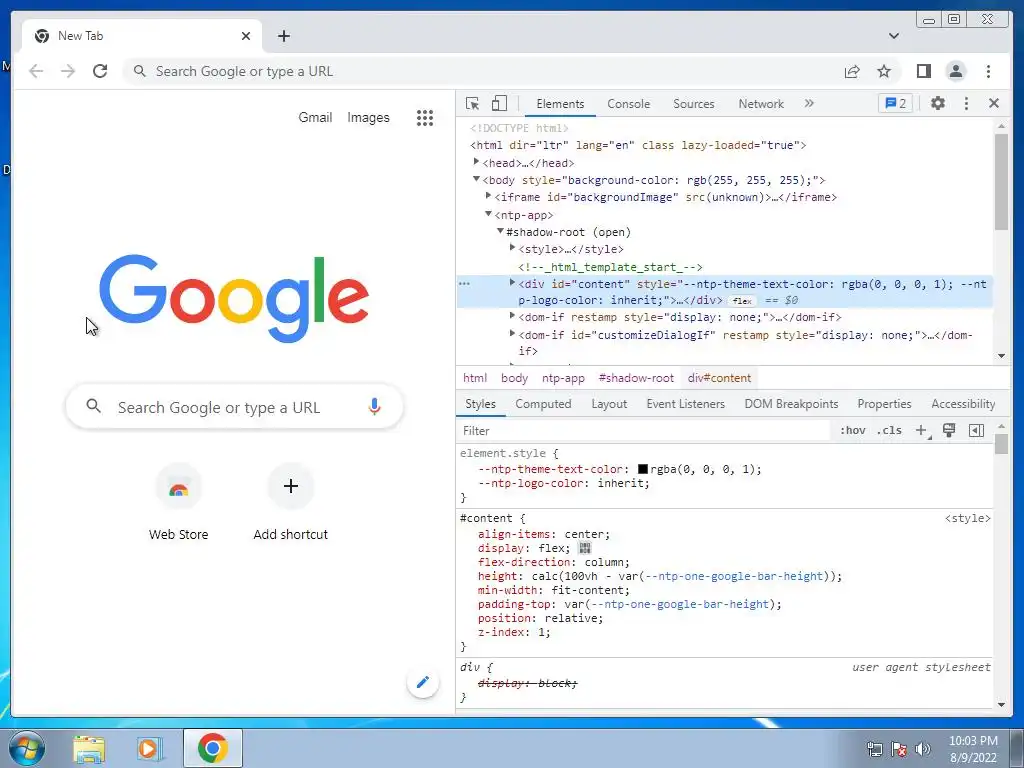Viewport: 1024px width, 768px height.
Task: Search by voice microphone icon
Action: (374, 407)
